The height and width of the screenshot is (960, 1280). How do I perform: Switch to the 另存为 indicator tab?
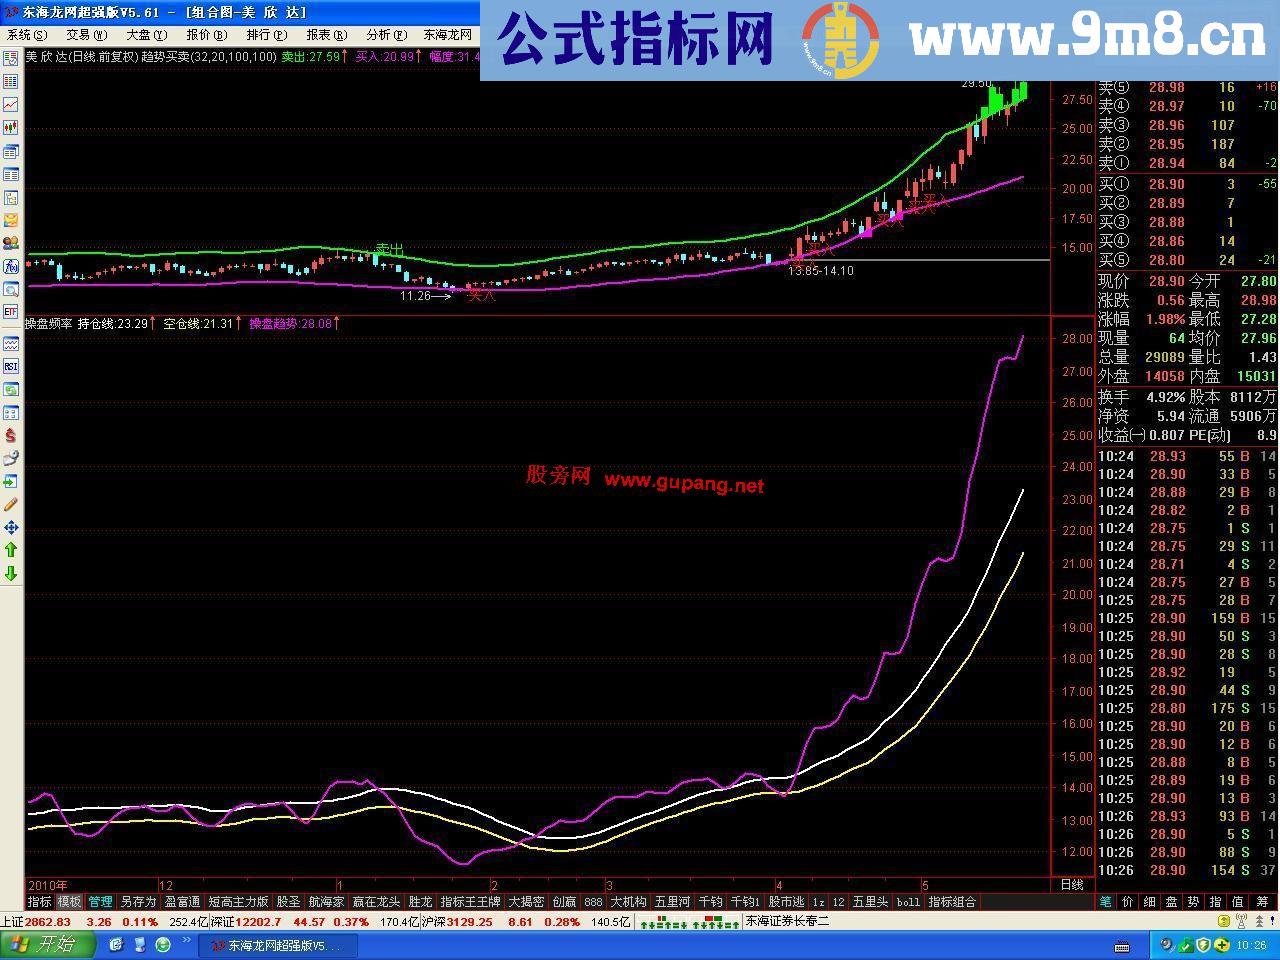click(138, 902)
